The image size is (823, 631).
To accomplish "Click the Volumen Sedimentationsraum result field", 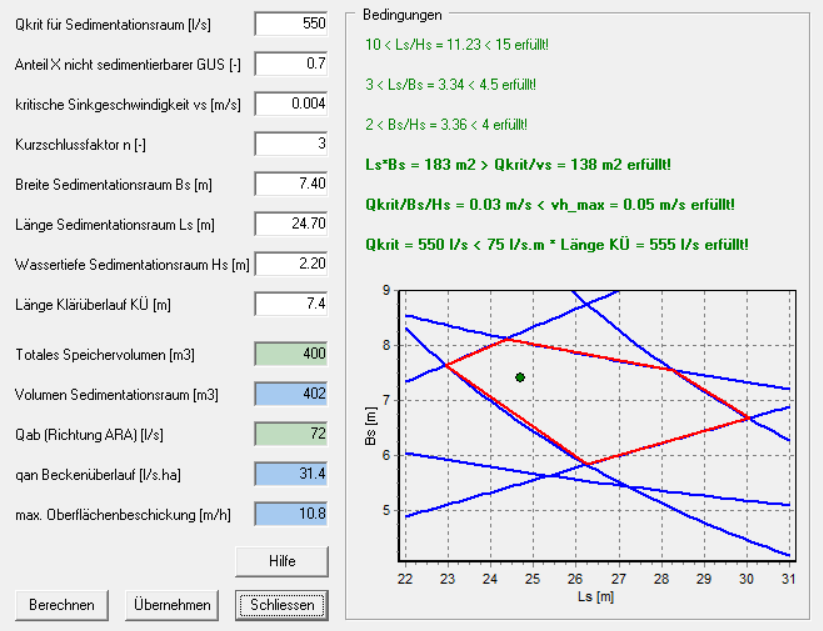I will click(x=291, y=394).
